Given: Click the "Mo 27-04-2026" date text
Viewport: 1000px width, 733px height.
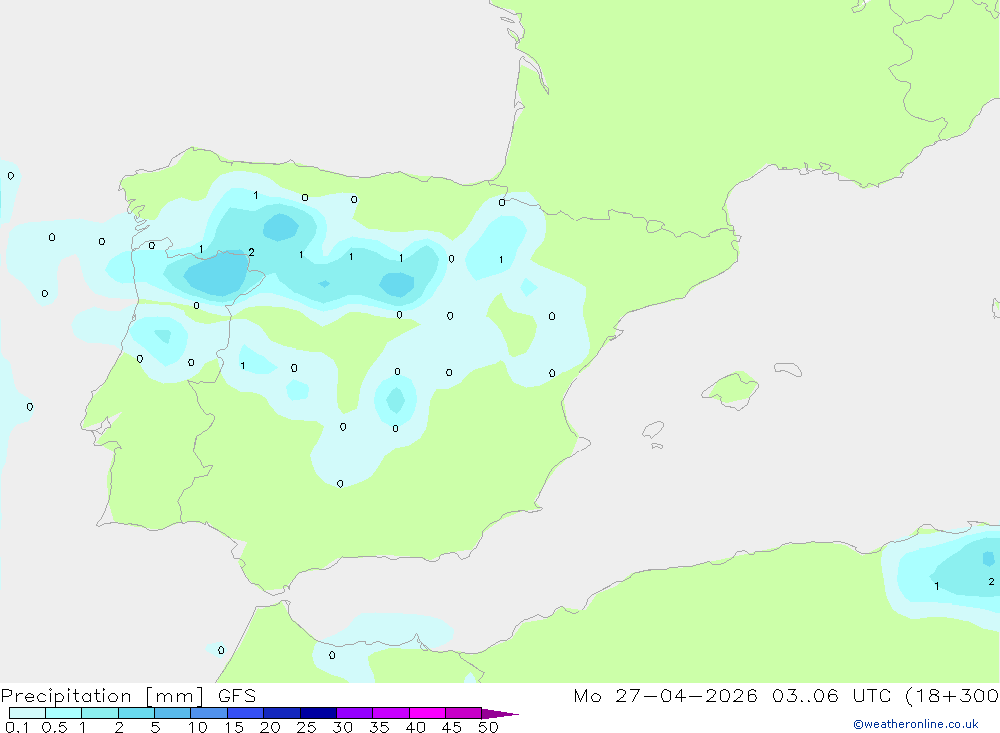Looking at the screenshot, I should coord(665,695).
